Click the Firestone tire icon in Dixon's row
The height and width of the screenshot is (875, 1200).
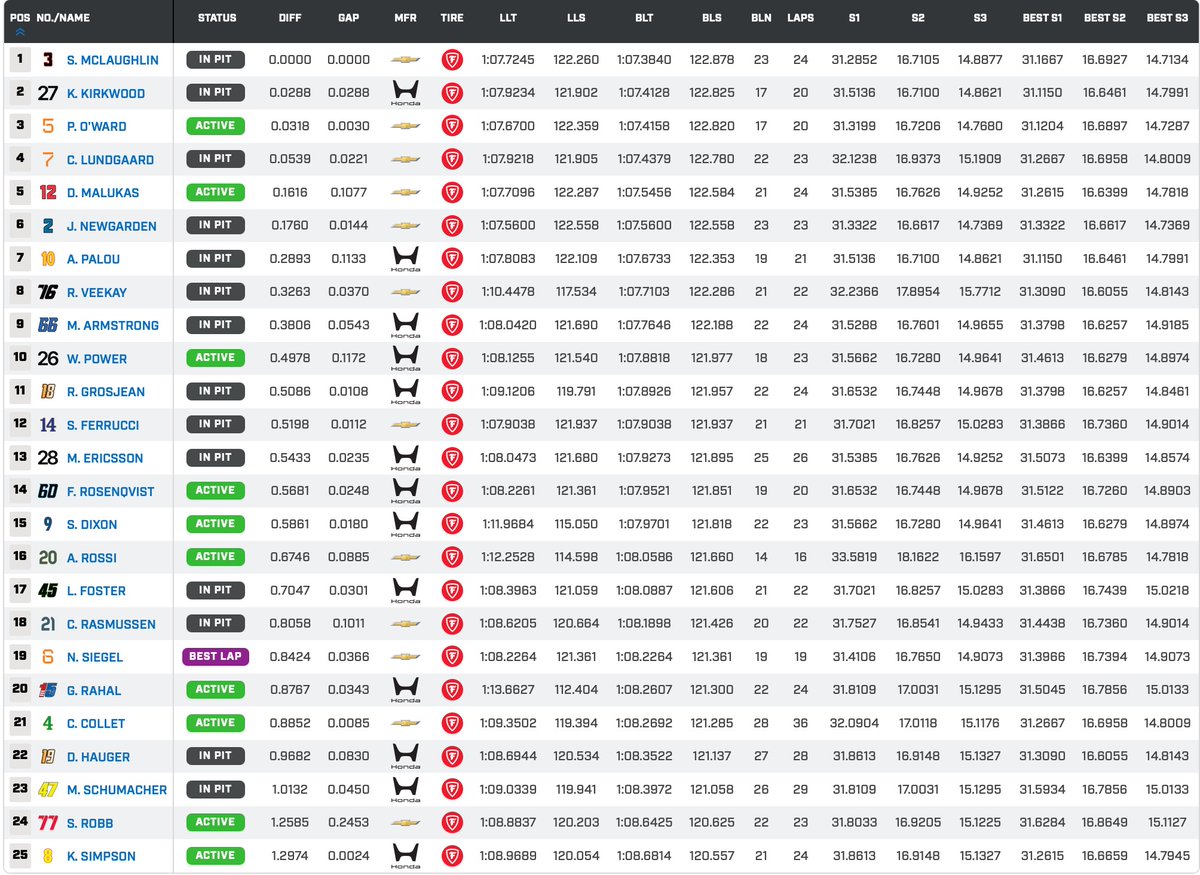452,524
